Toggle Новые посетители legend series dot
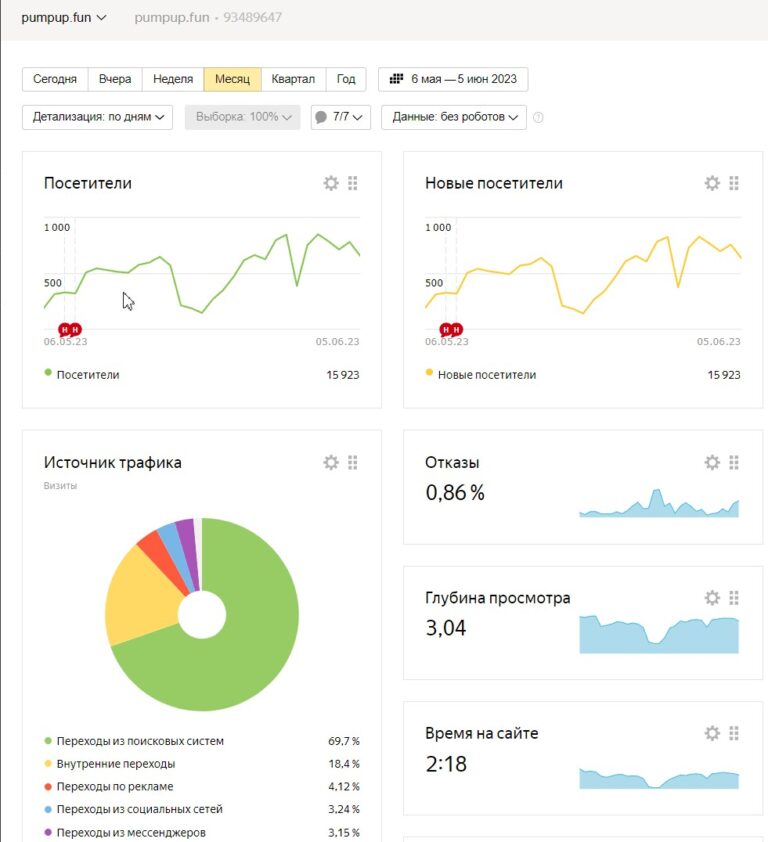 click(x=429, y=374)
